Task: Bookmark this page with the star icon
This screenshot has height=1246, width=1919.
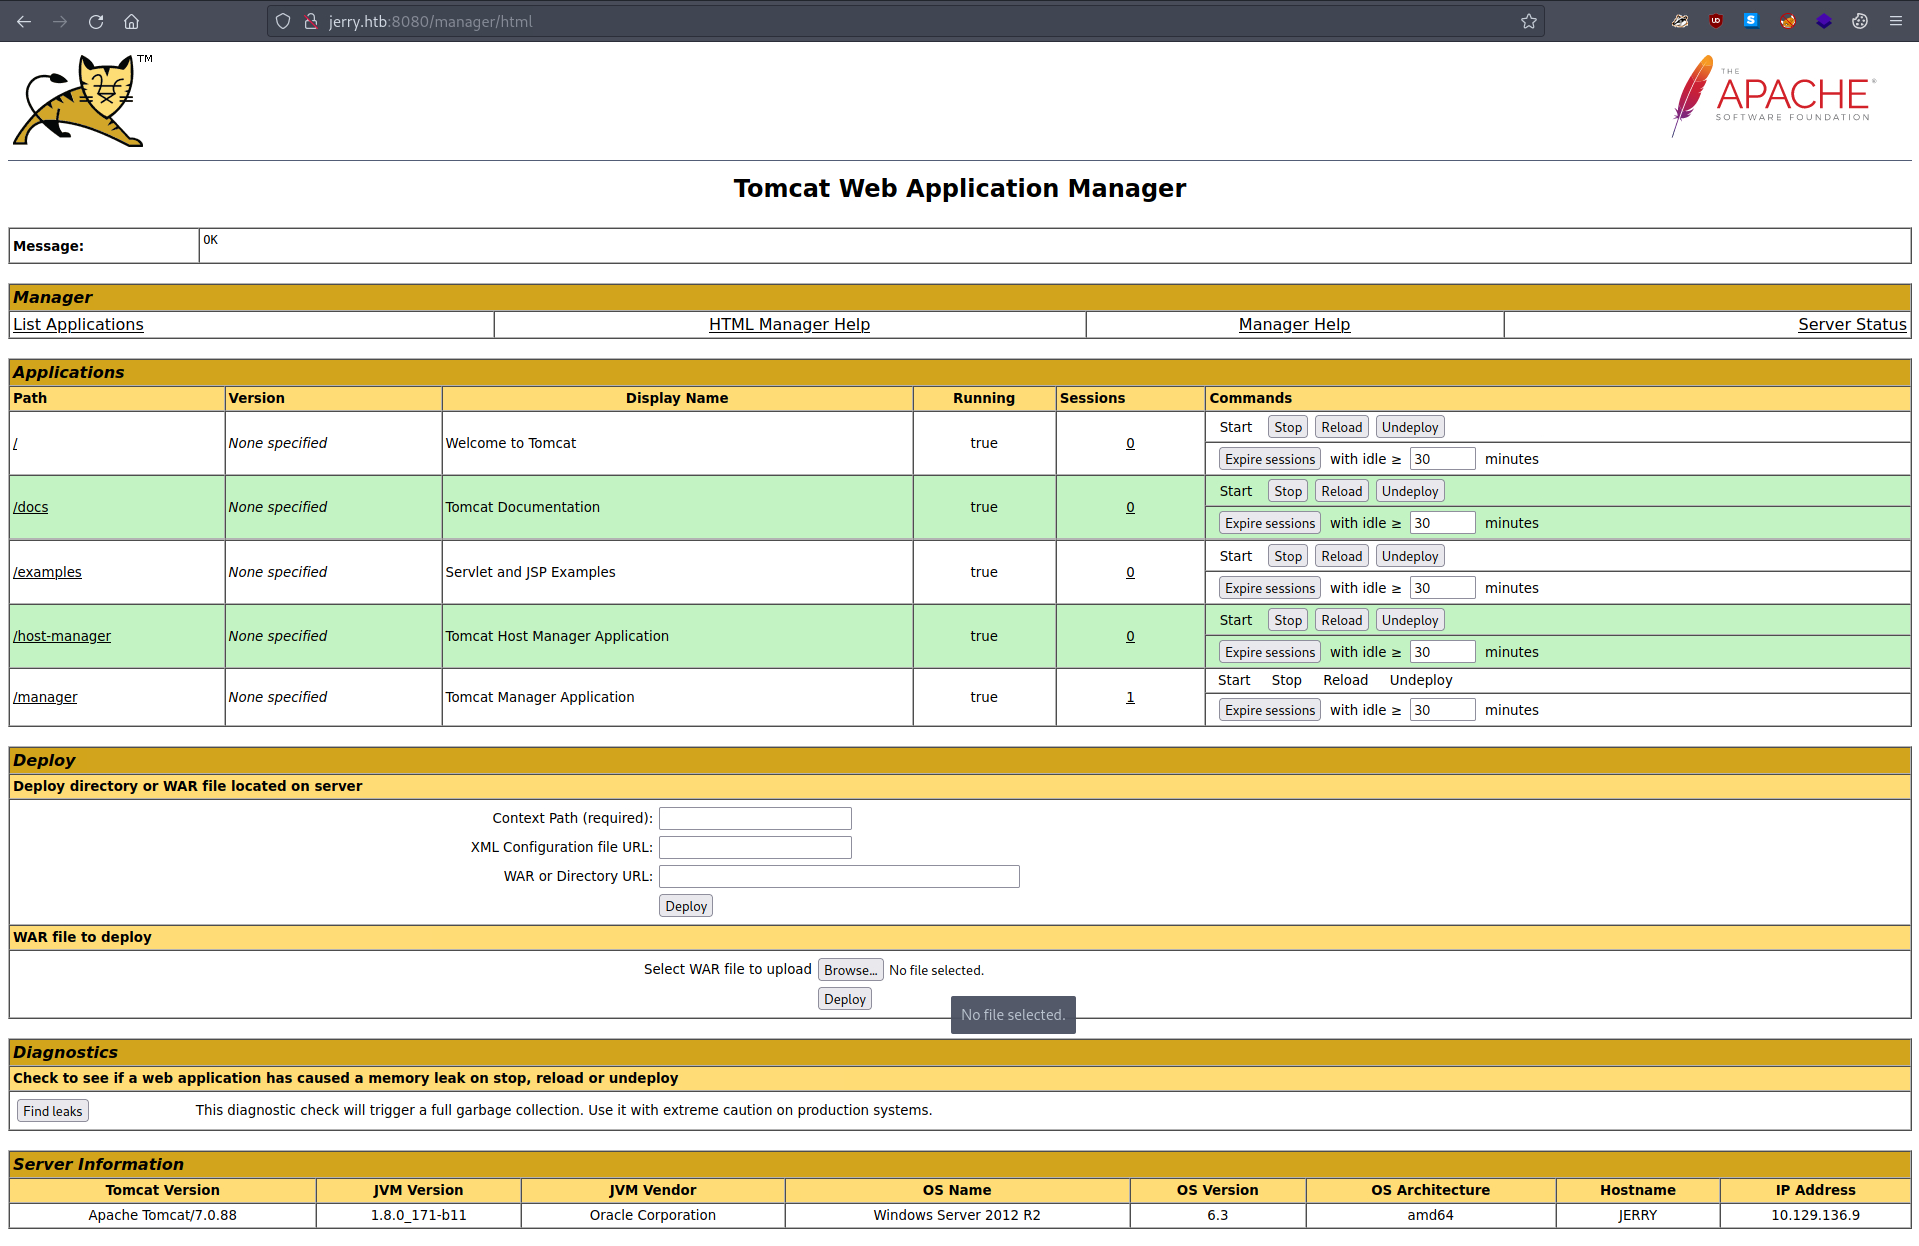Action: click(x=1528, y=21)
